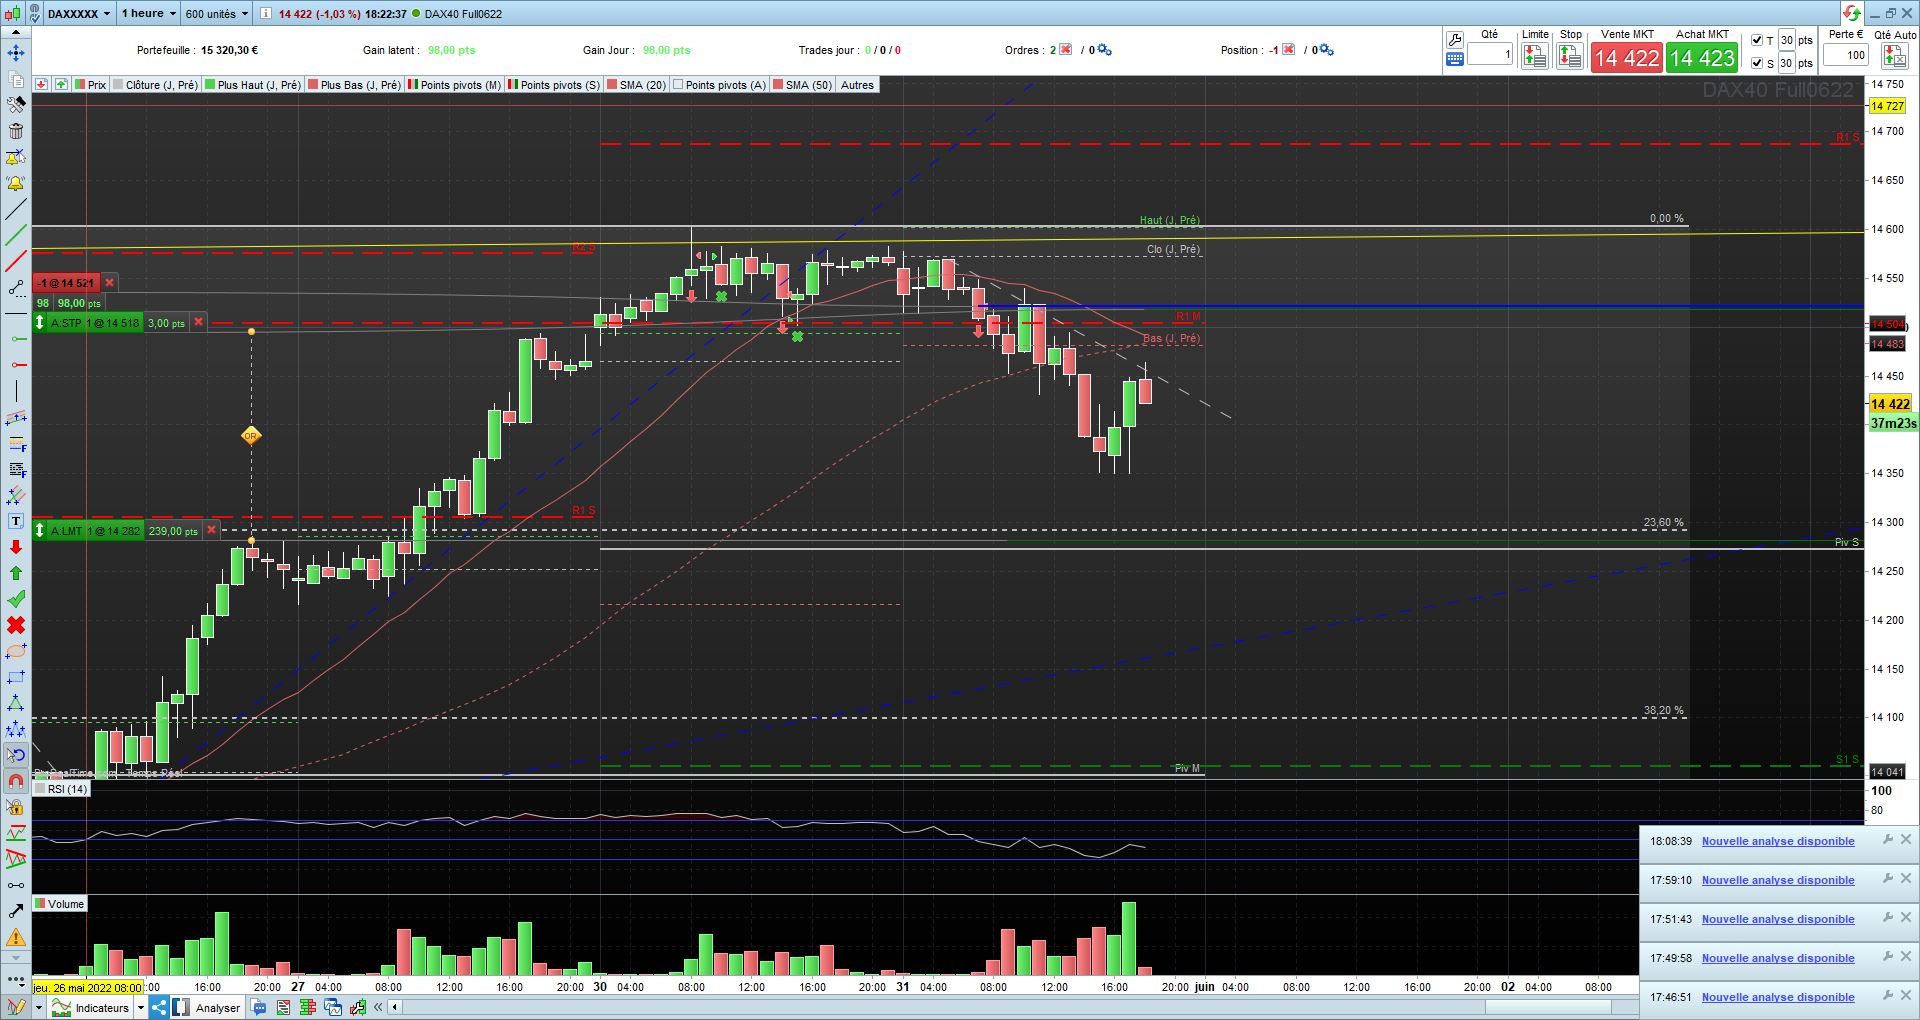1920x1020 pixels.
Task: Uncheck the S stop checkbox
Action: click(x=1757, y=63)
